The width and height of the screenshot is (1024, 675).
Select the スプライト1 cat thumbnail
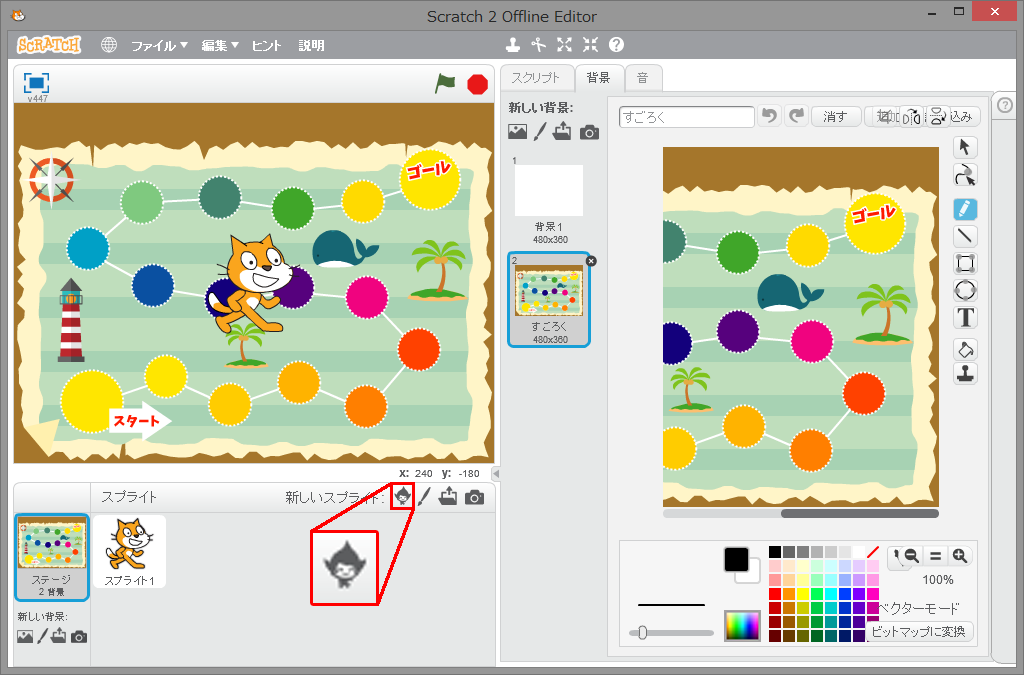tap(129, 552)
